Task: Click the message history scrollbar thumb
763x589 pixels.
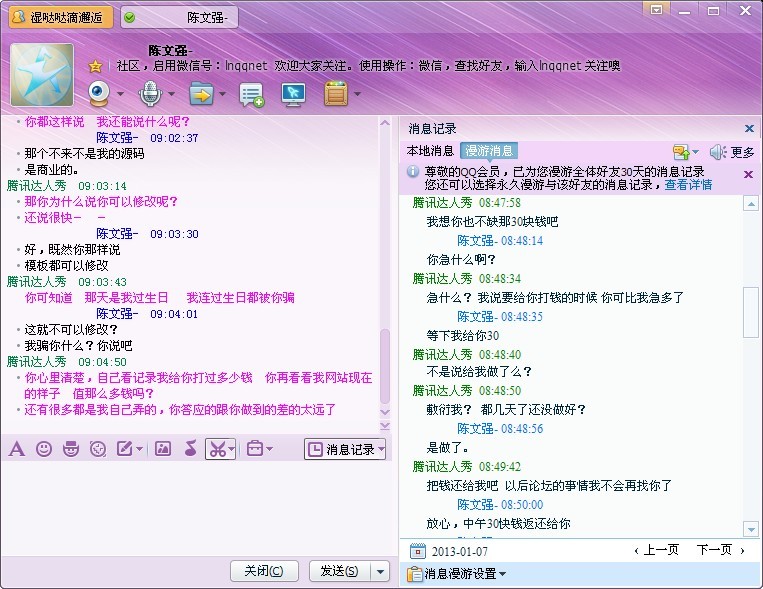Action: pyautogui.click(x=751, y=312)
